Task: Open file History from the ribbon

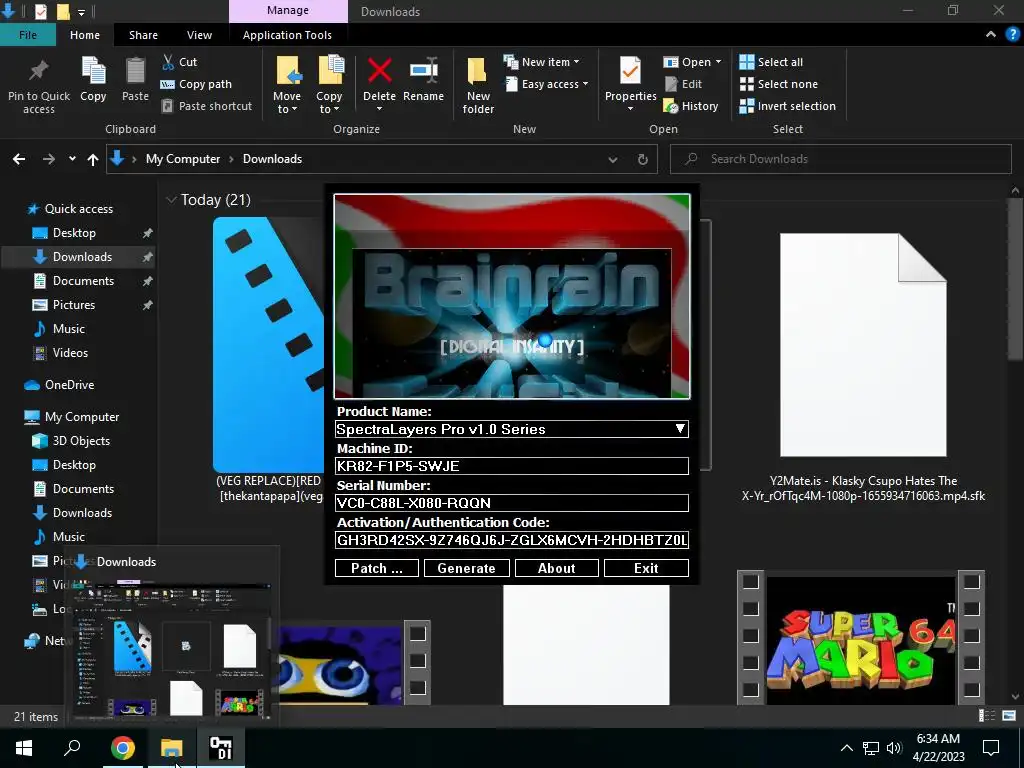Action: [691, 106]
